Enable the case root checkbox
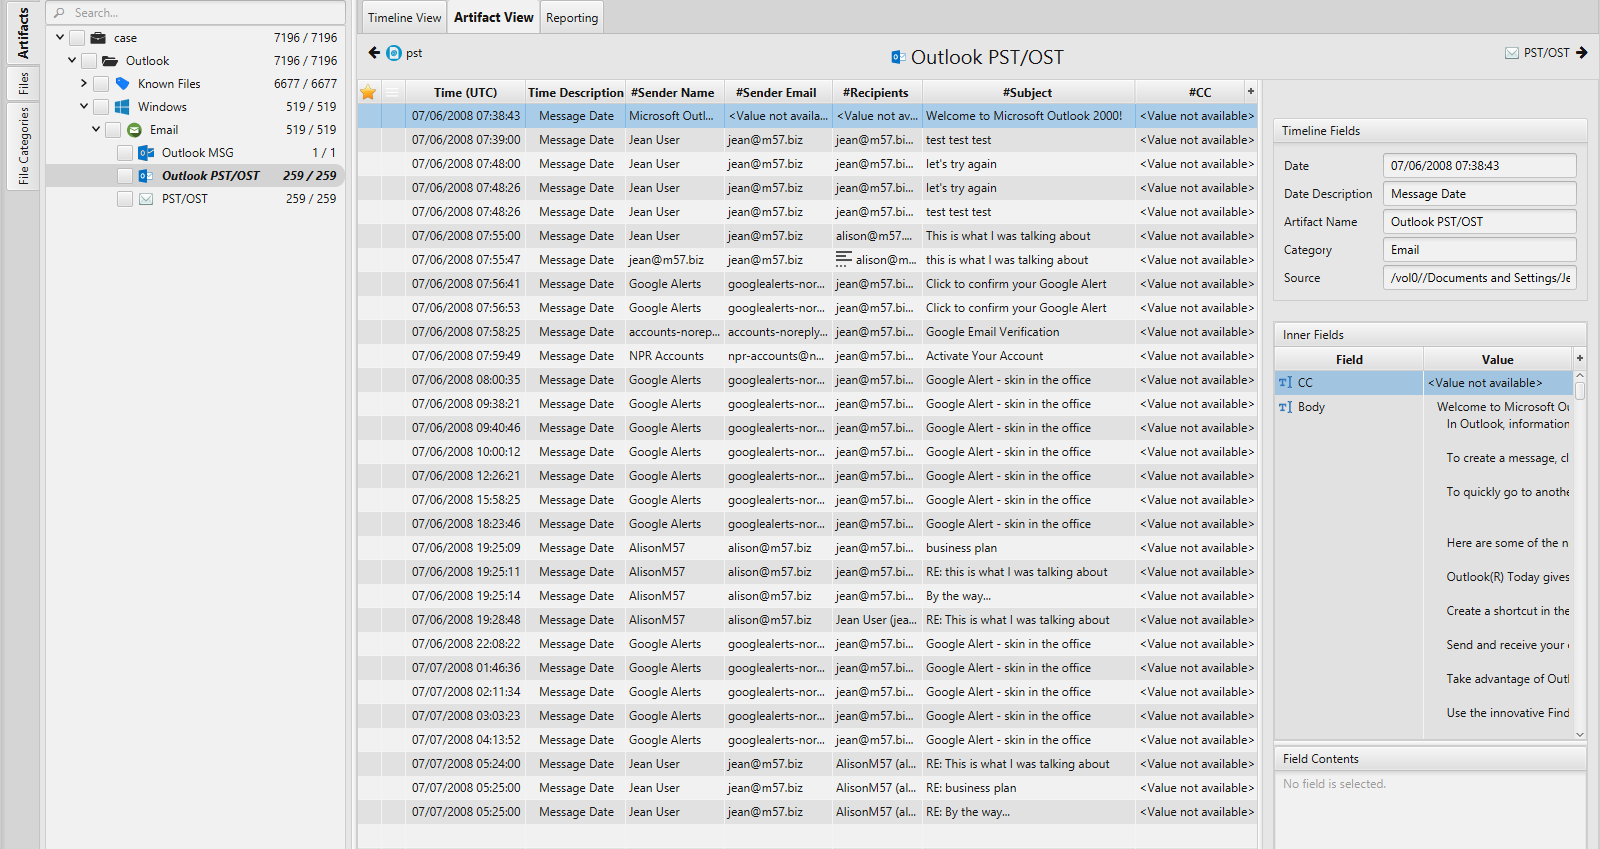This screenshot has height=849, width=1600. click(x=77, y=38)
